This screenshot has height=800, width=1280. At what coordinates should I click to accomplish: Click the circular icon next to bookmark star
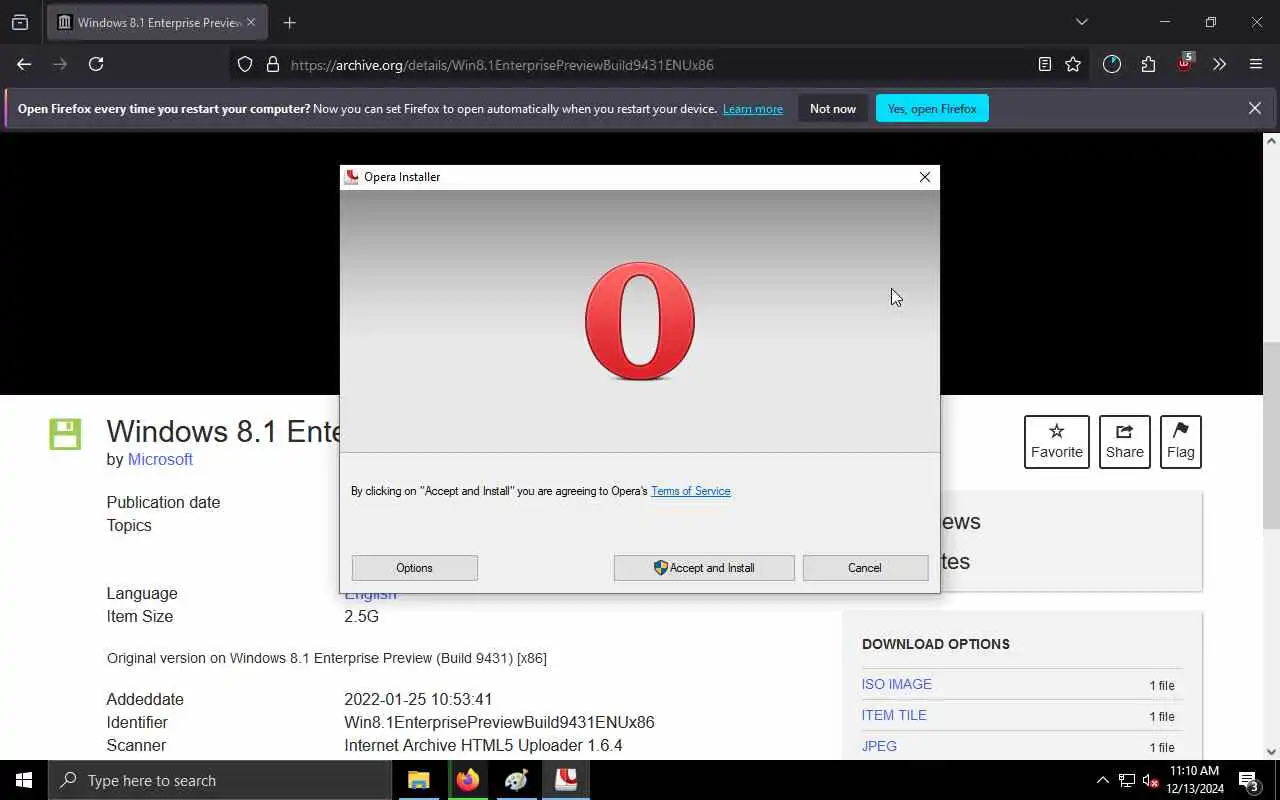click(1112, 64)
